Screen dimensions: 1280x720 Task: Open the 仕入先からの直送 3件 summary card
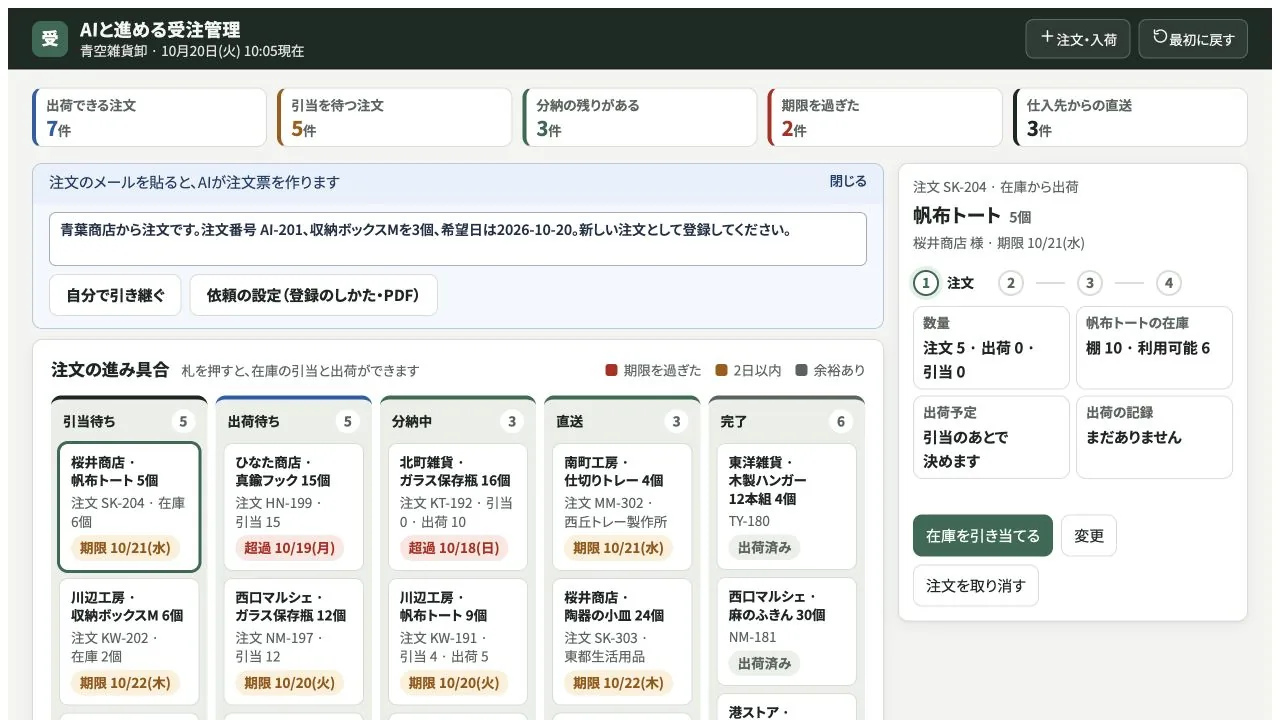[1130, 118]
